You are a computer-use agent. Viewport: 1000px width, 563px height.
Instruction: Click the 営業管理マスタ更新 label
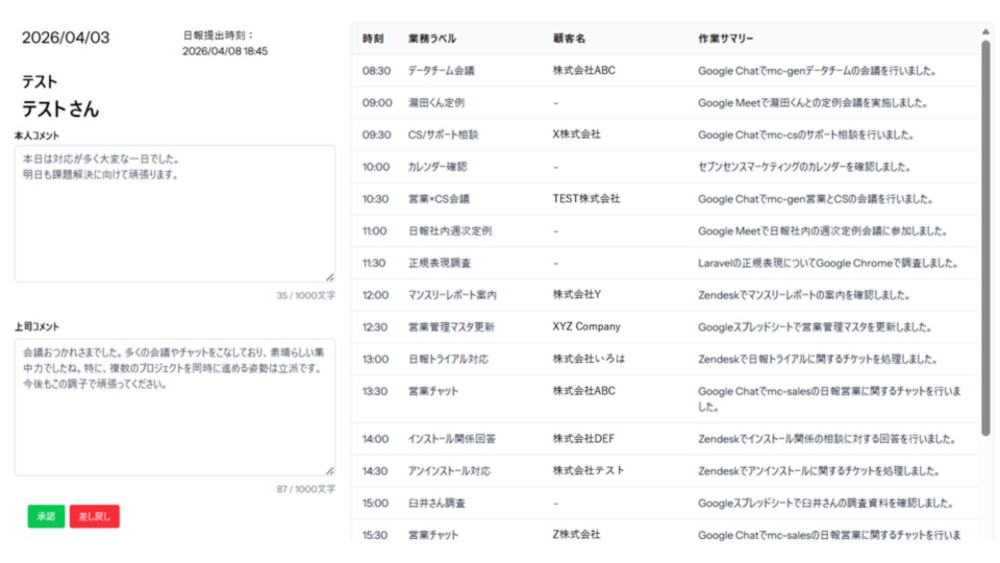pyautogui.click(x=451, y=327)
